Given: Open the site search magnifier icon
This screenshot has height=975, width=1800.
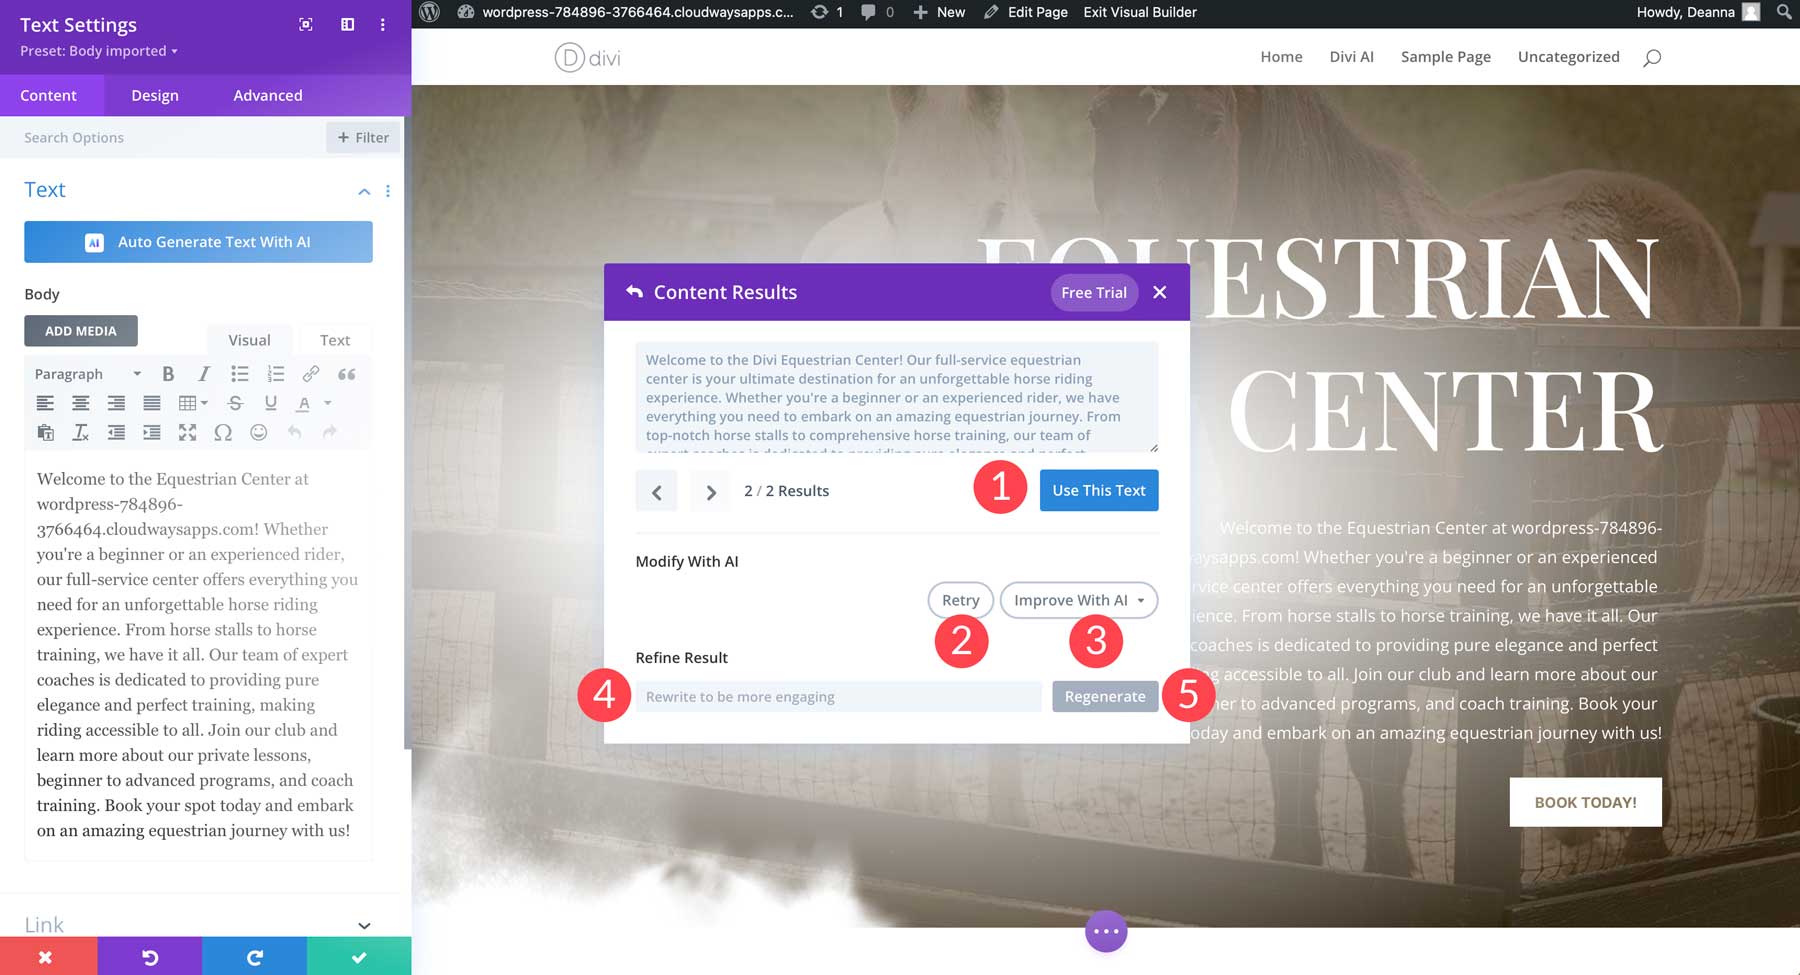Looking at the screenshot, I should coord(1652,57).
